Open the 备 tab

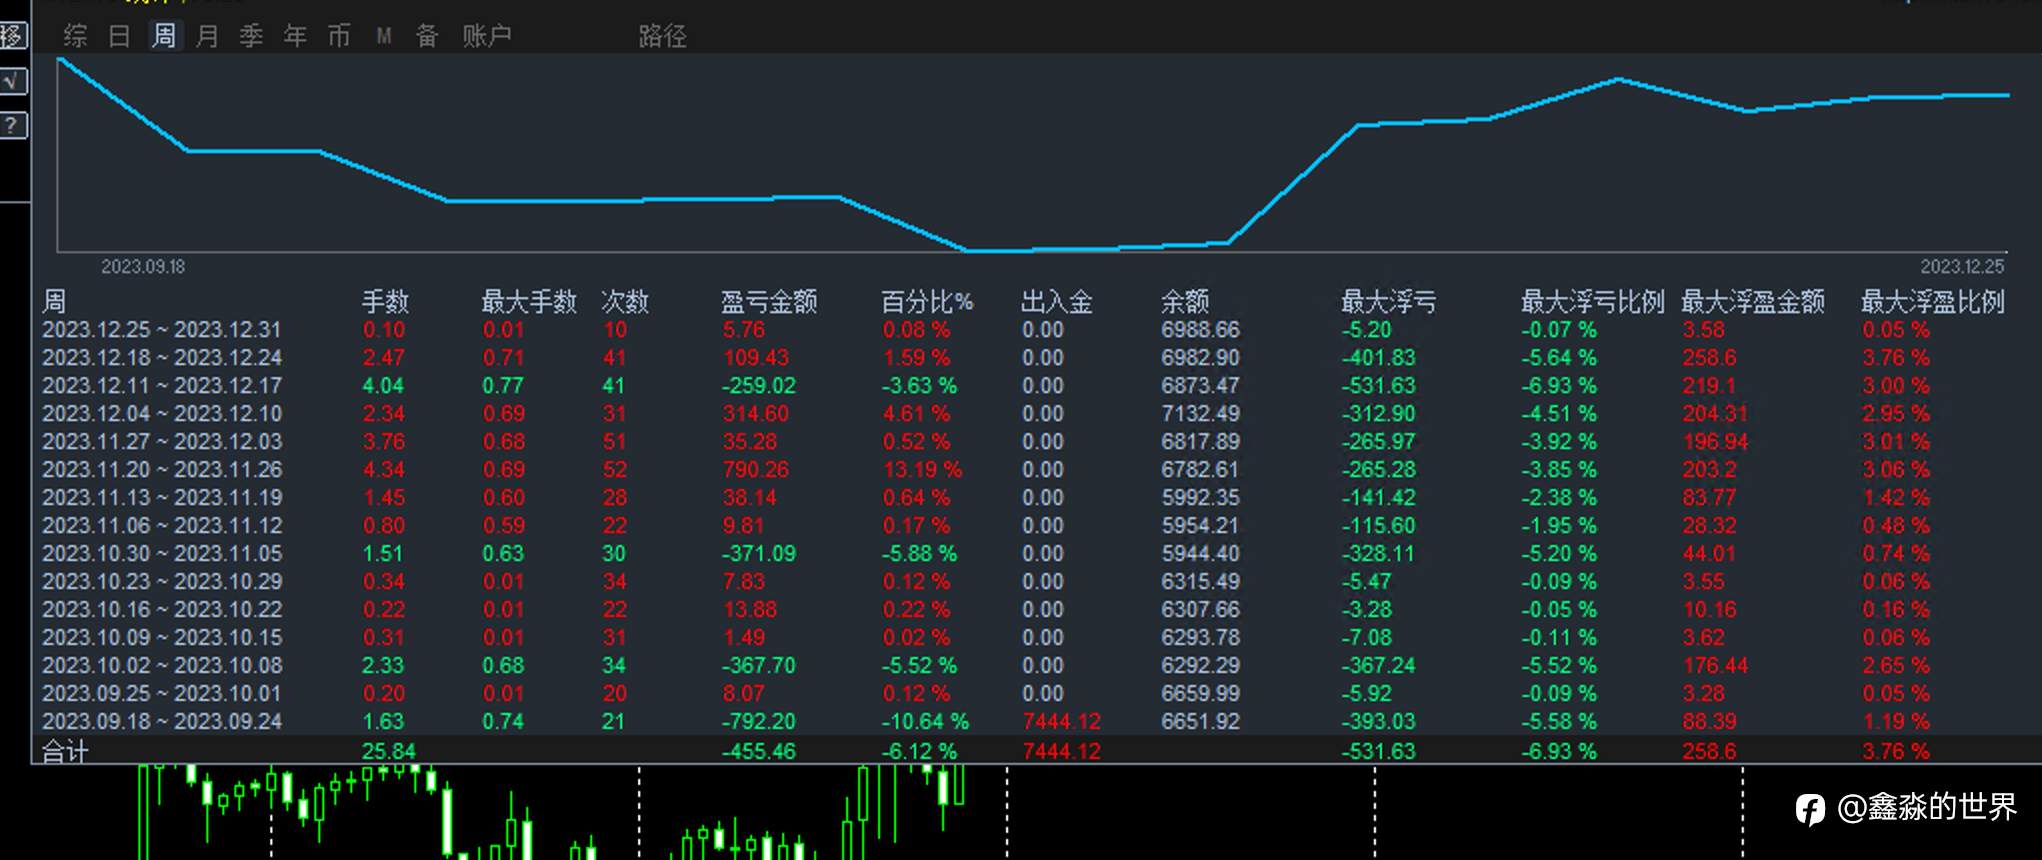(x=427, y=37)
